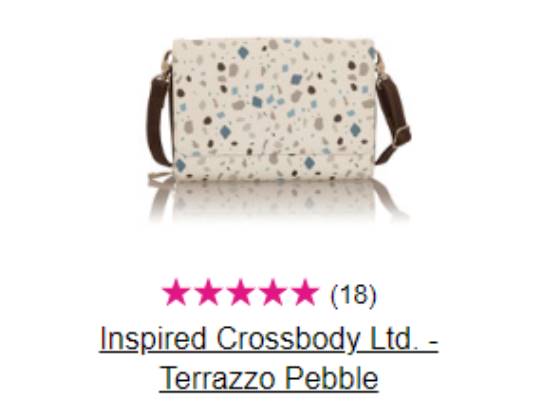Click the first pink rating star
Screen dimensions: 544x408
[x=176, y=292]
